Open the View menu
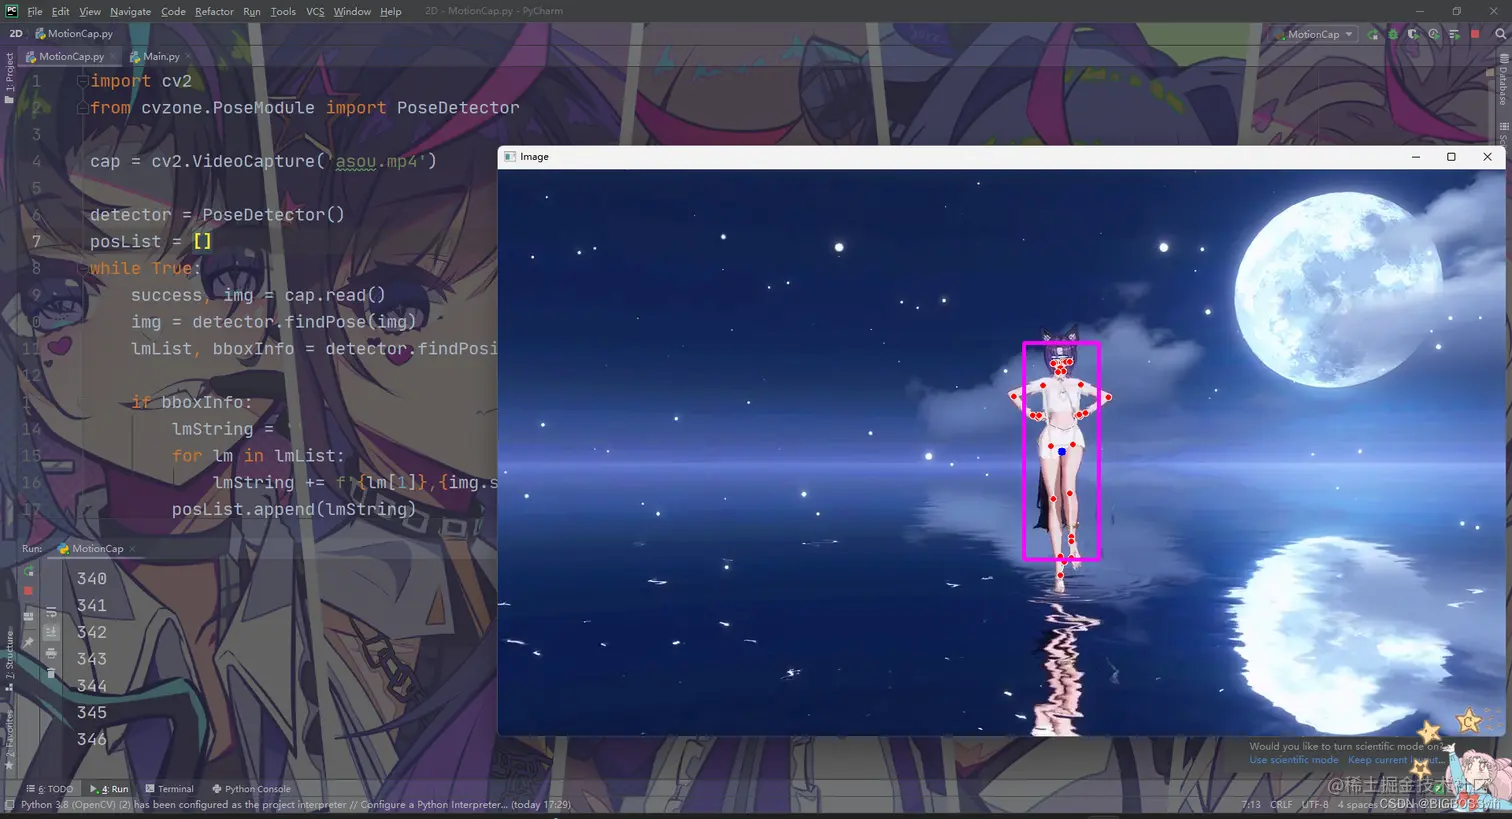The image size is (1512, 819). coord(90,11)
